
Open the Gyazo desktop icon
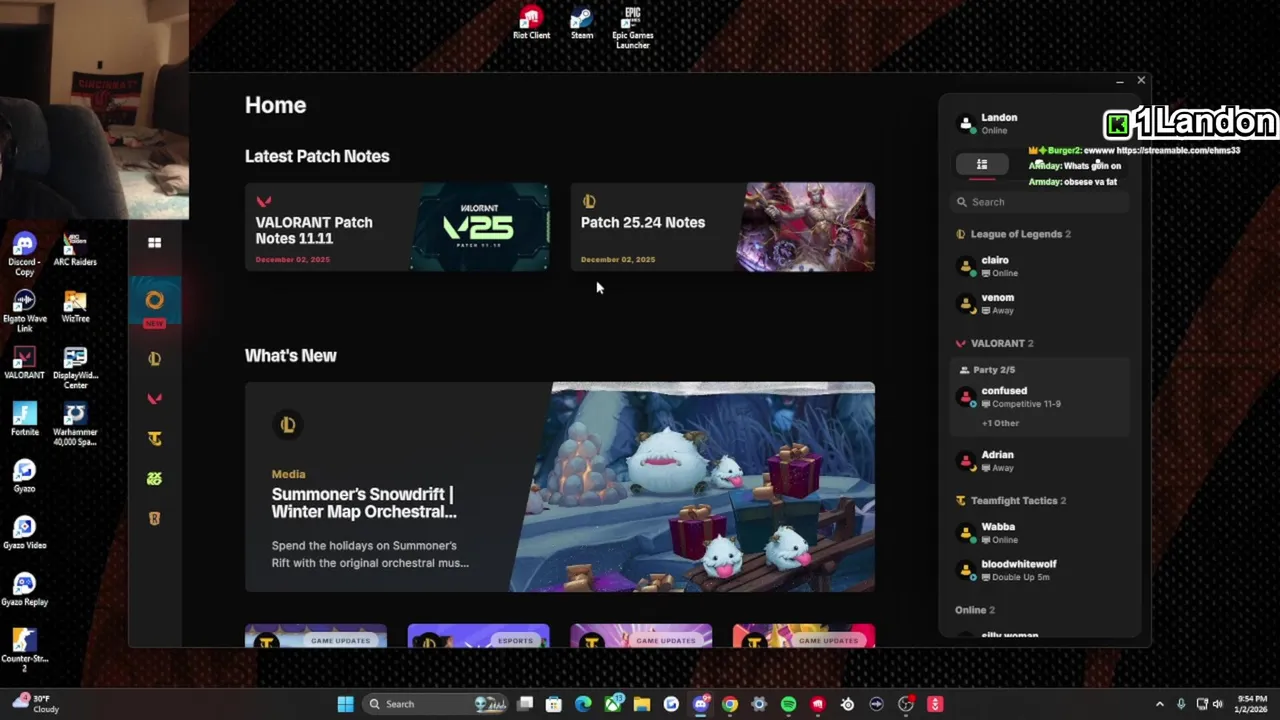point(24,476)
